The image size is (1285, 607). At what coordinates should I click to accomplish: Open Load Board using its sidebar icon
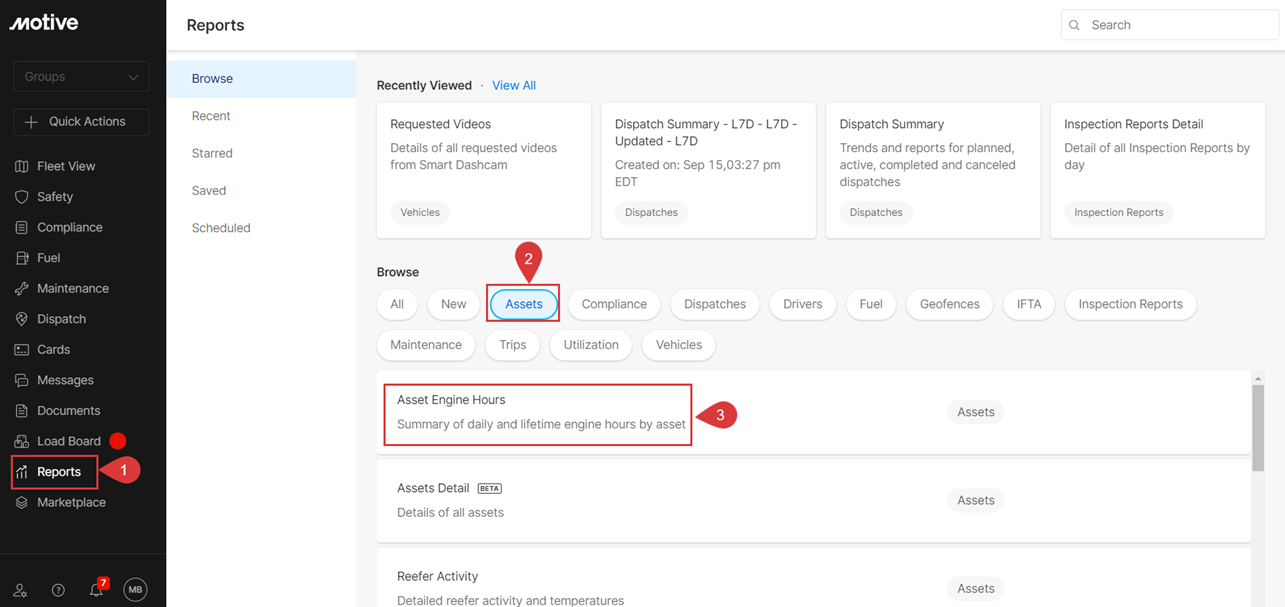pyautogui.click(x=22, y=441)
